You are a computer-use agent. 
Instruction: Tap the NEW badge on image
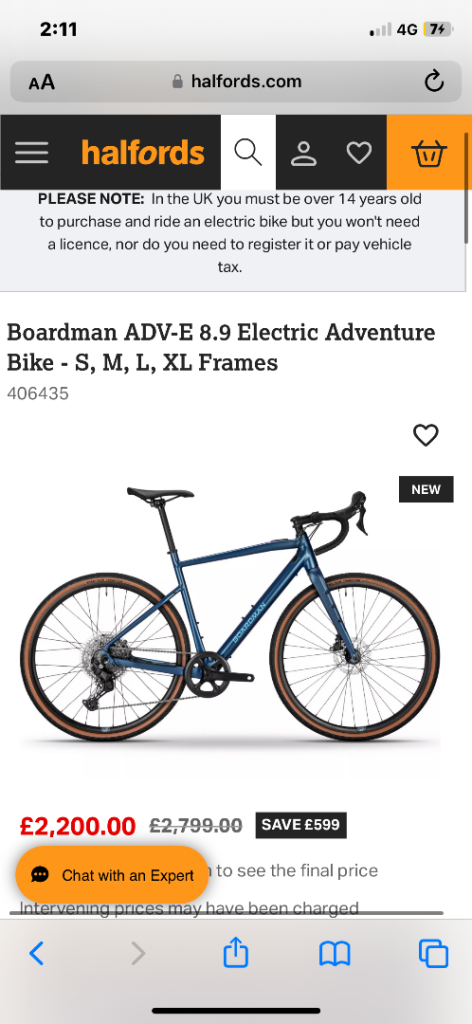coord(426,489)
